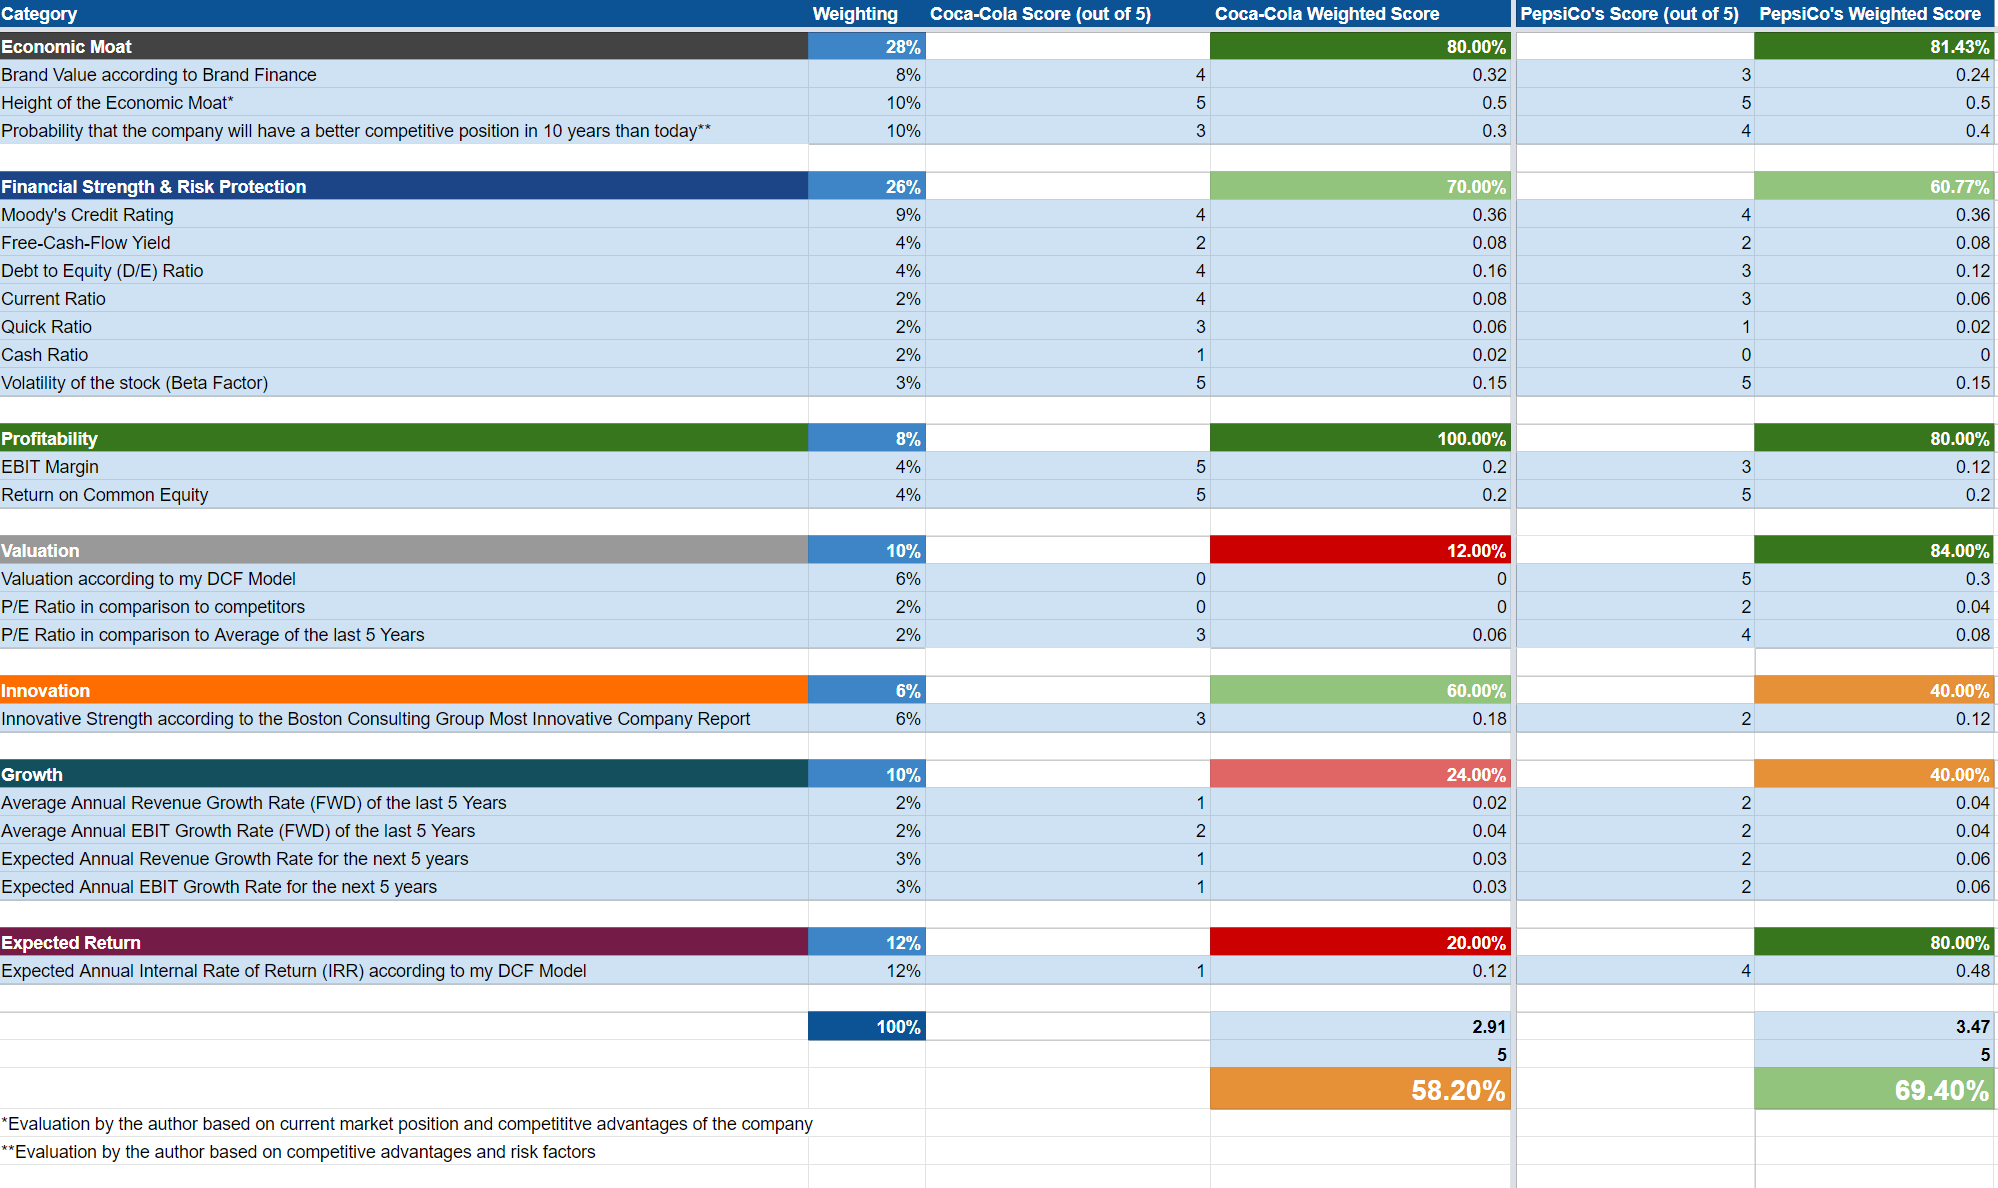Select the Weighting column header
Viewport: 1998px width, 1188px height.
tap(867, 14)
